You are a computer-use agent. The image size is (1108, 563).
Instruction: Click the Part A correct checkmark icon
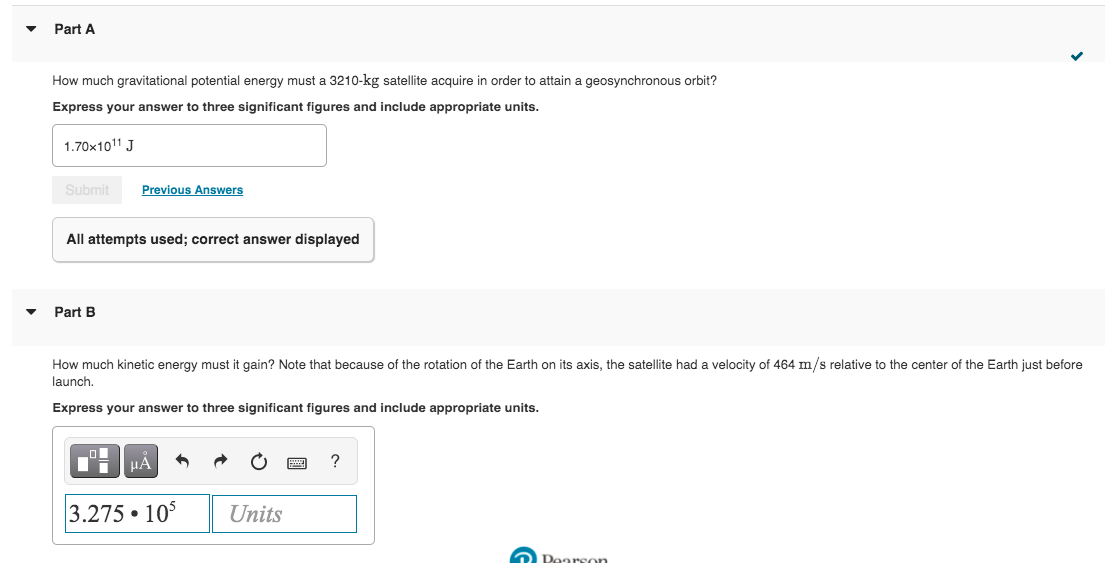[x=1076, y=56]
